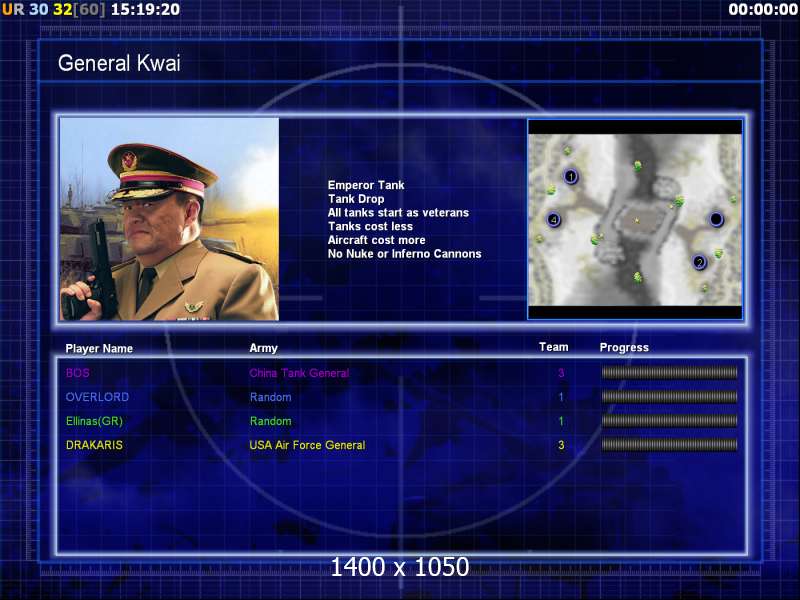Click Ellinas(GR) player's progress bar
The image size is (800, 600).
[x=669, y=421]
